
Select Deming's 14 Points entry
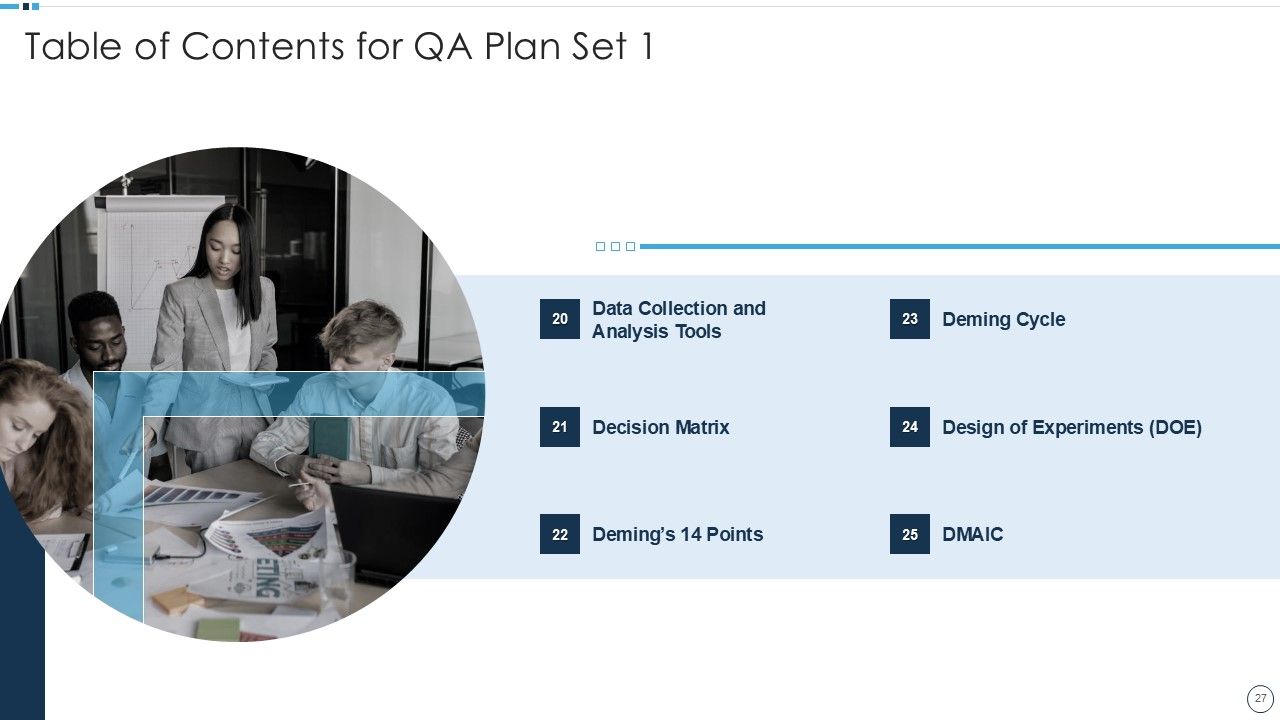tap(677, 534)
